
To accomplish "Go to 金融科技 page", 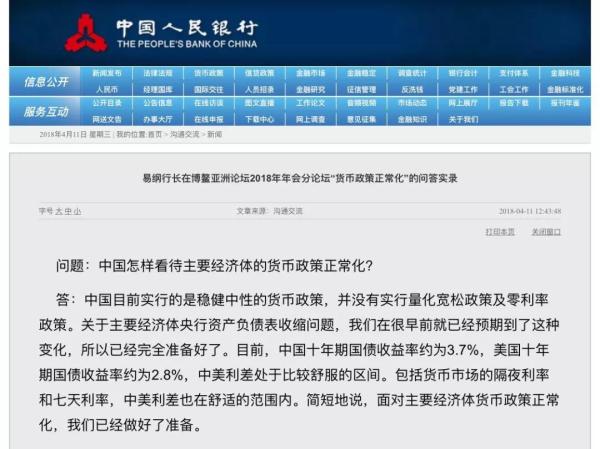I will point(565,73).
